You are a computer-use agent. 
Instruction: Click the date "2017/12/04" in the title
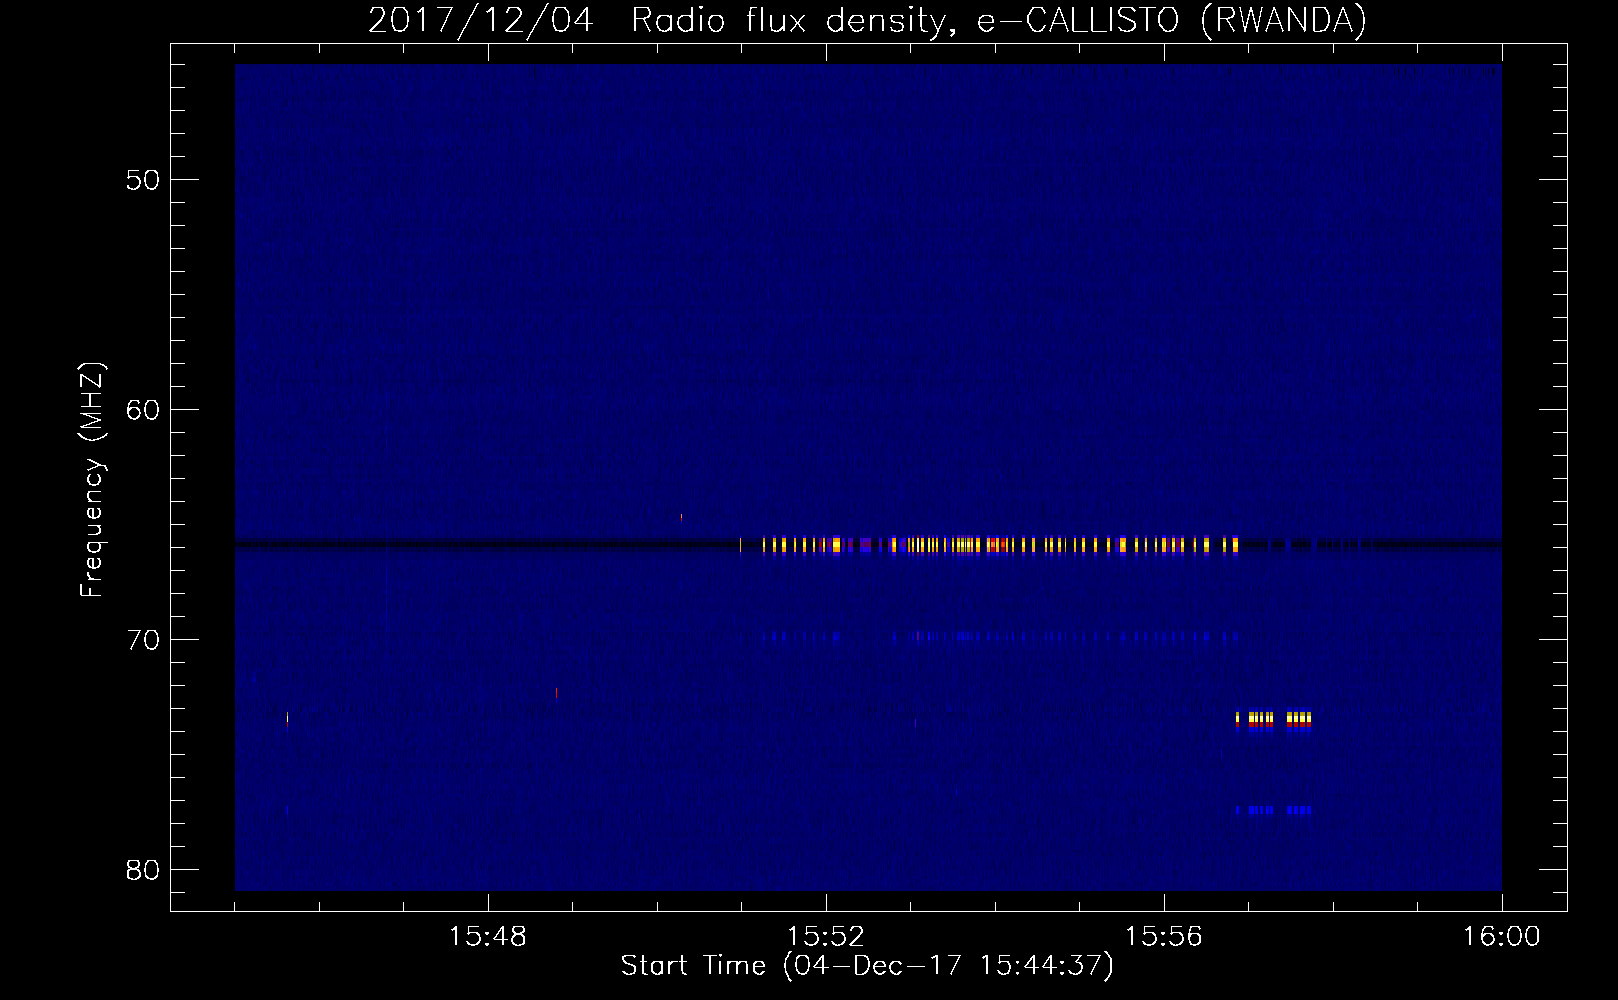pyautogui.click(x=481, y=20)
